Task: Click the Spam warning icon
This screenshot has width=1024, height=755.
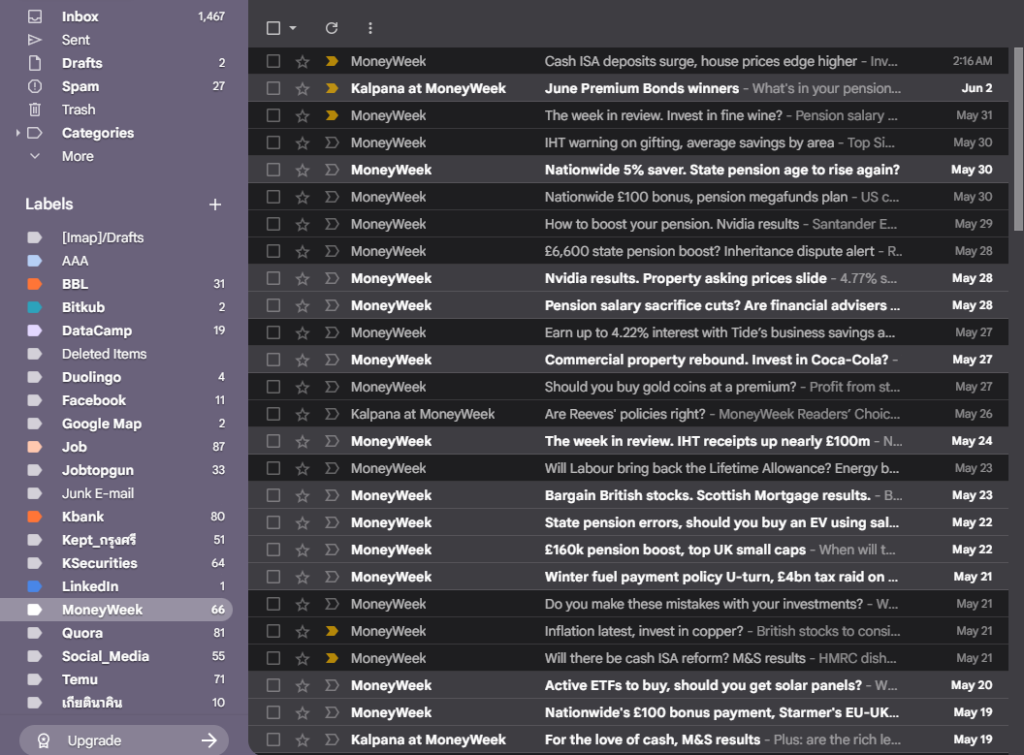Action: (35, 86)
